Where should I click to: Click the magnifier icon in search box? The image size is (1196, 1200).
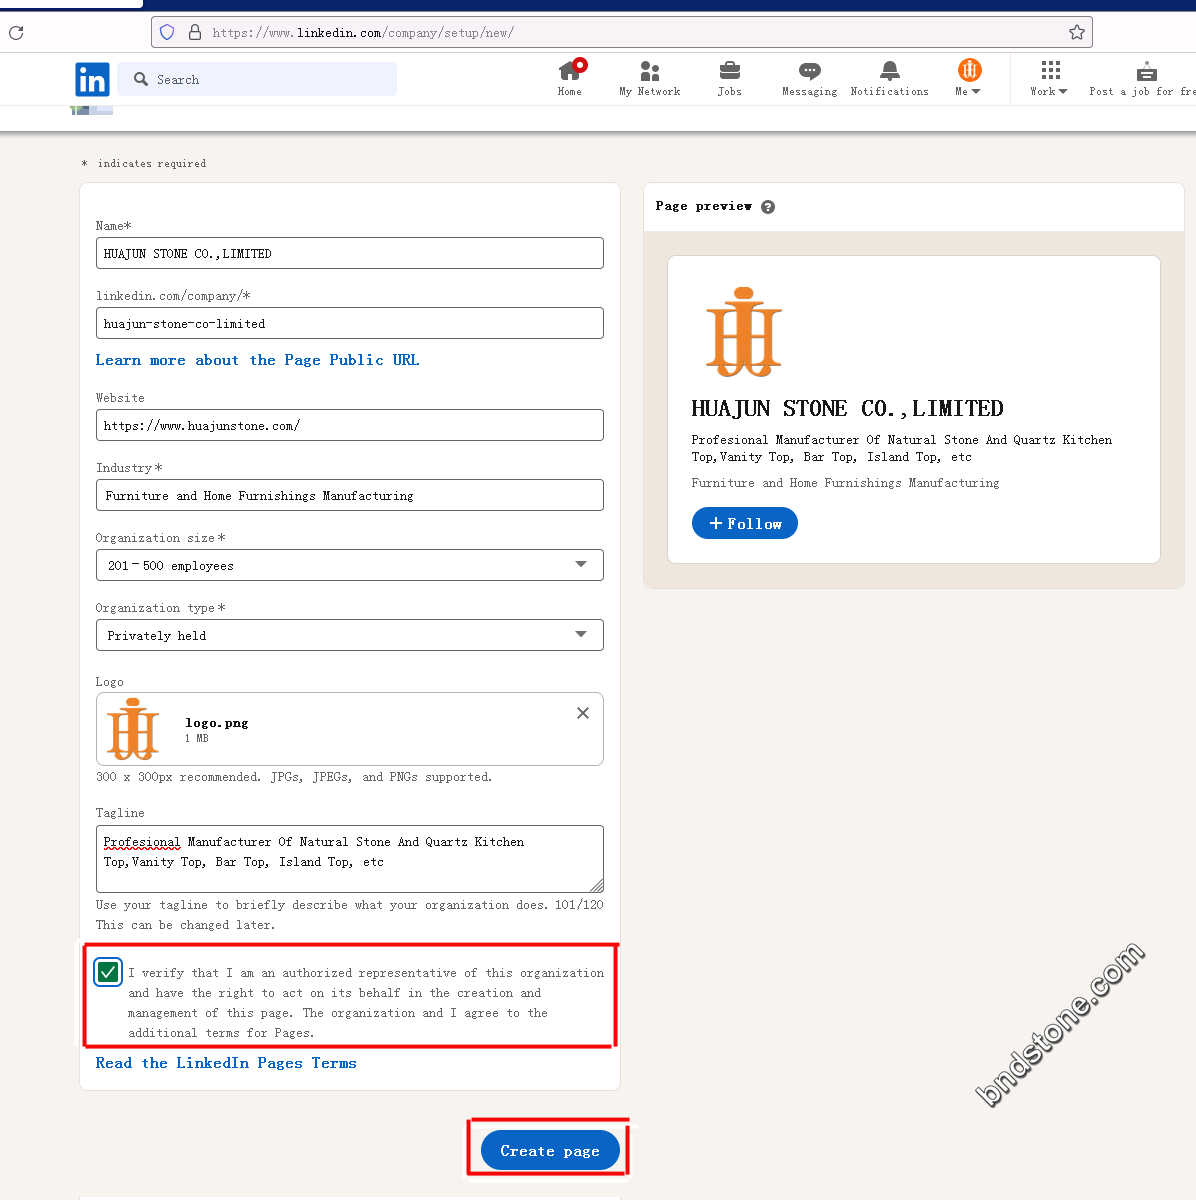tap(141, 79)
